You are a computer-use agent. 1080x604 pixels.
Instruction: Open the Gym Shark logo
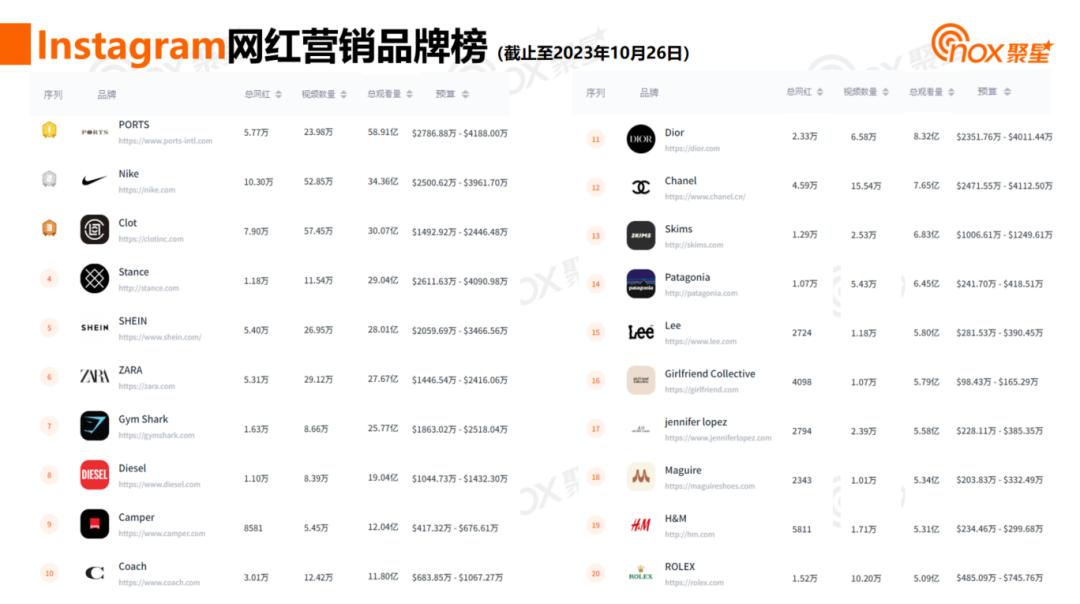(94, 426)
